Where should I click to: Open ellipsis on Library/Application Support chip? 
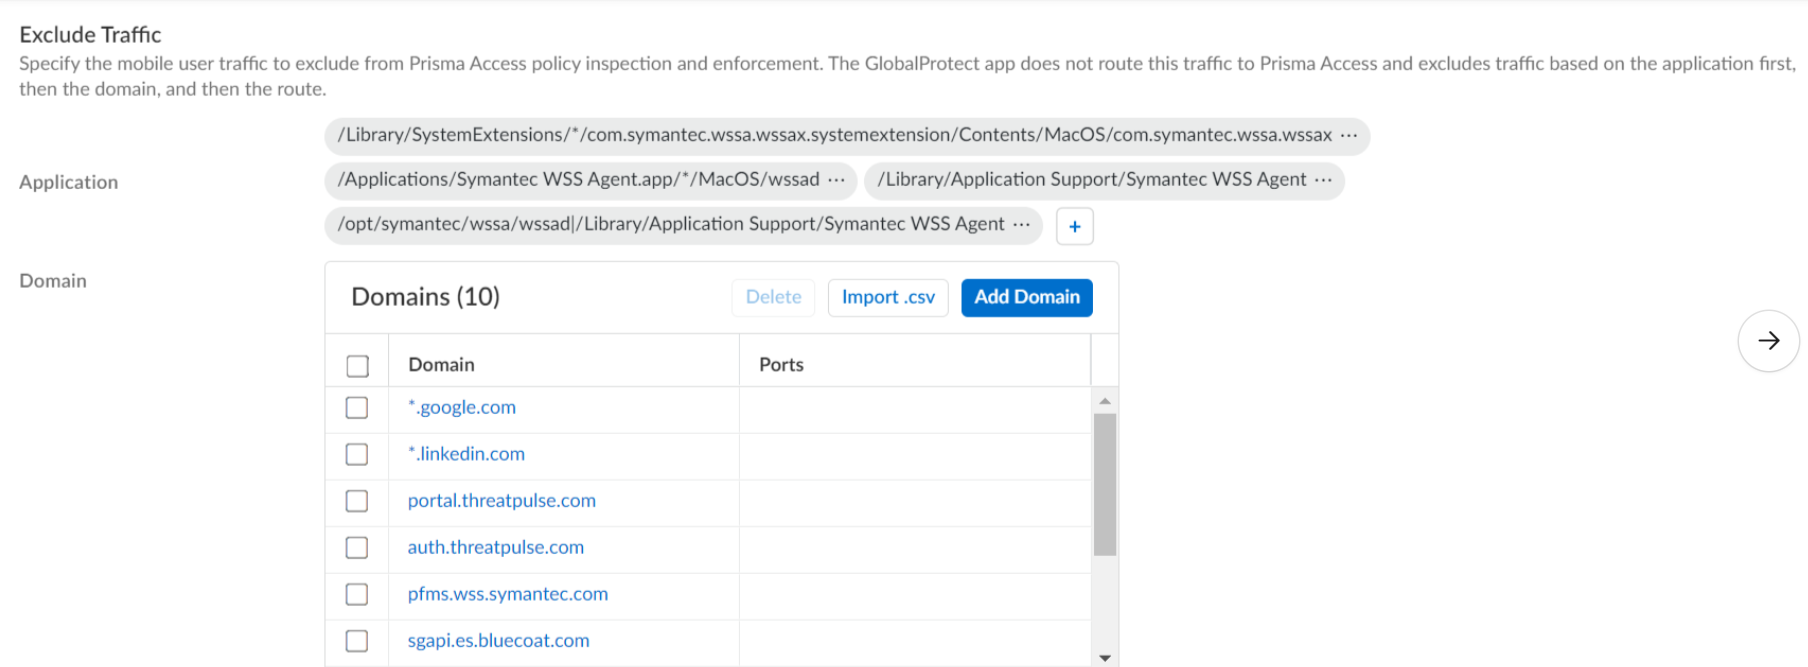[1323, 180]
